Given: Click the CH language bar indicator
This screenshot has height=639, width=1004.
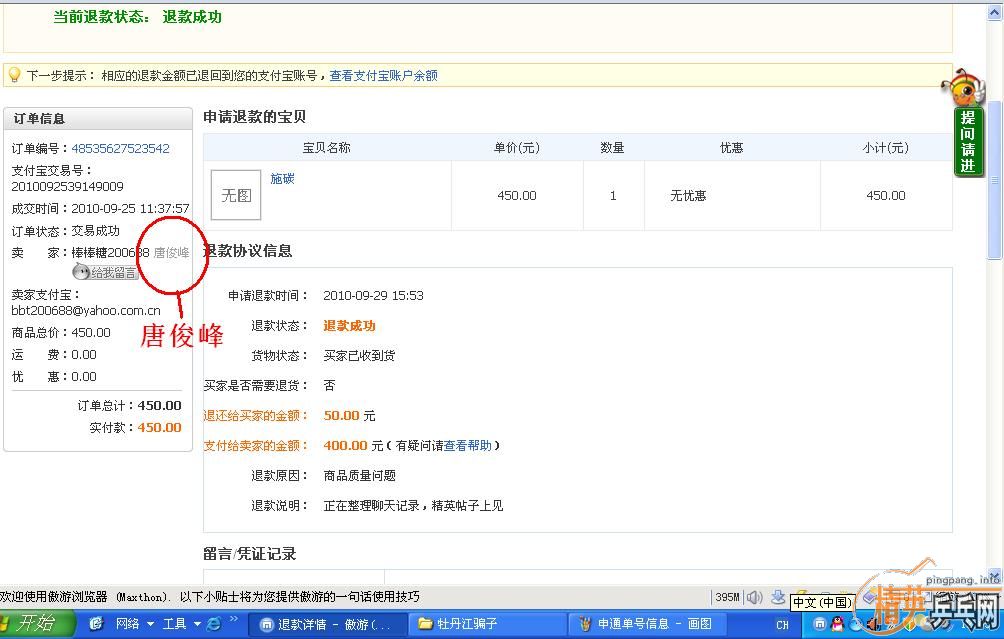Looking at the screenshot, I should [x=782, y=625].
